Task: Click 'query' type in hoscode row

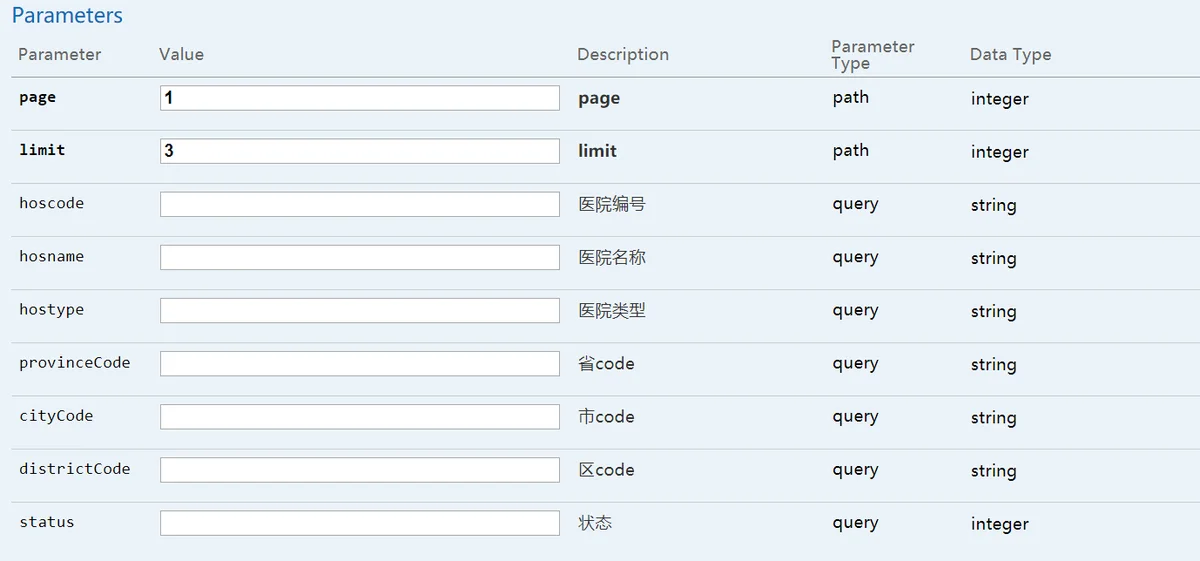Action: [855, 204]
